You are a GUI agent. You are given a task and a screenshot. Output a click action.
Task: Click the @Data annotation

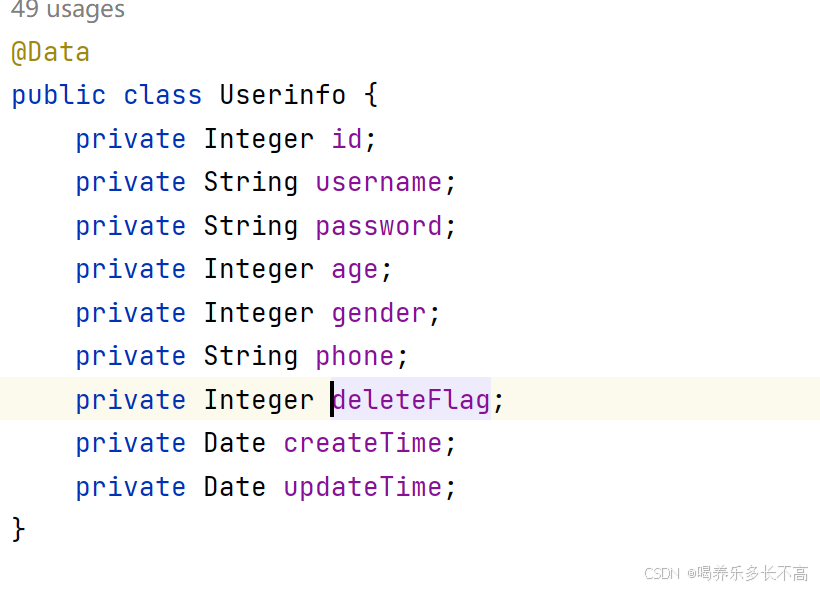pyautogui.click(x=51, y=52)
